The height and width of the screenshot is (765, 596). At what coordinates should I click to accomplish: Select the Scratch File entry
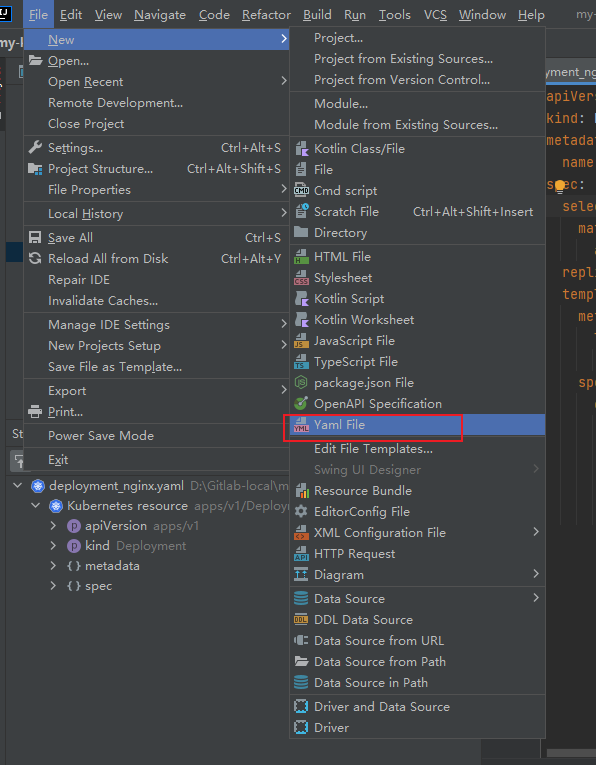[x=417, y=212]
